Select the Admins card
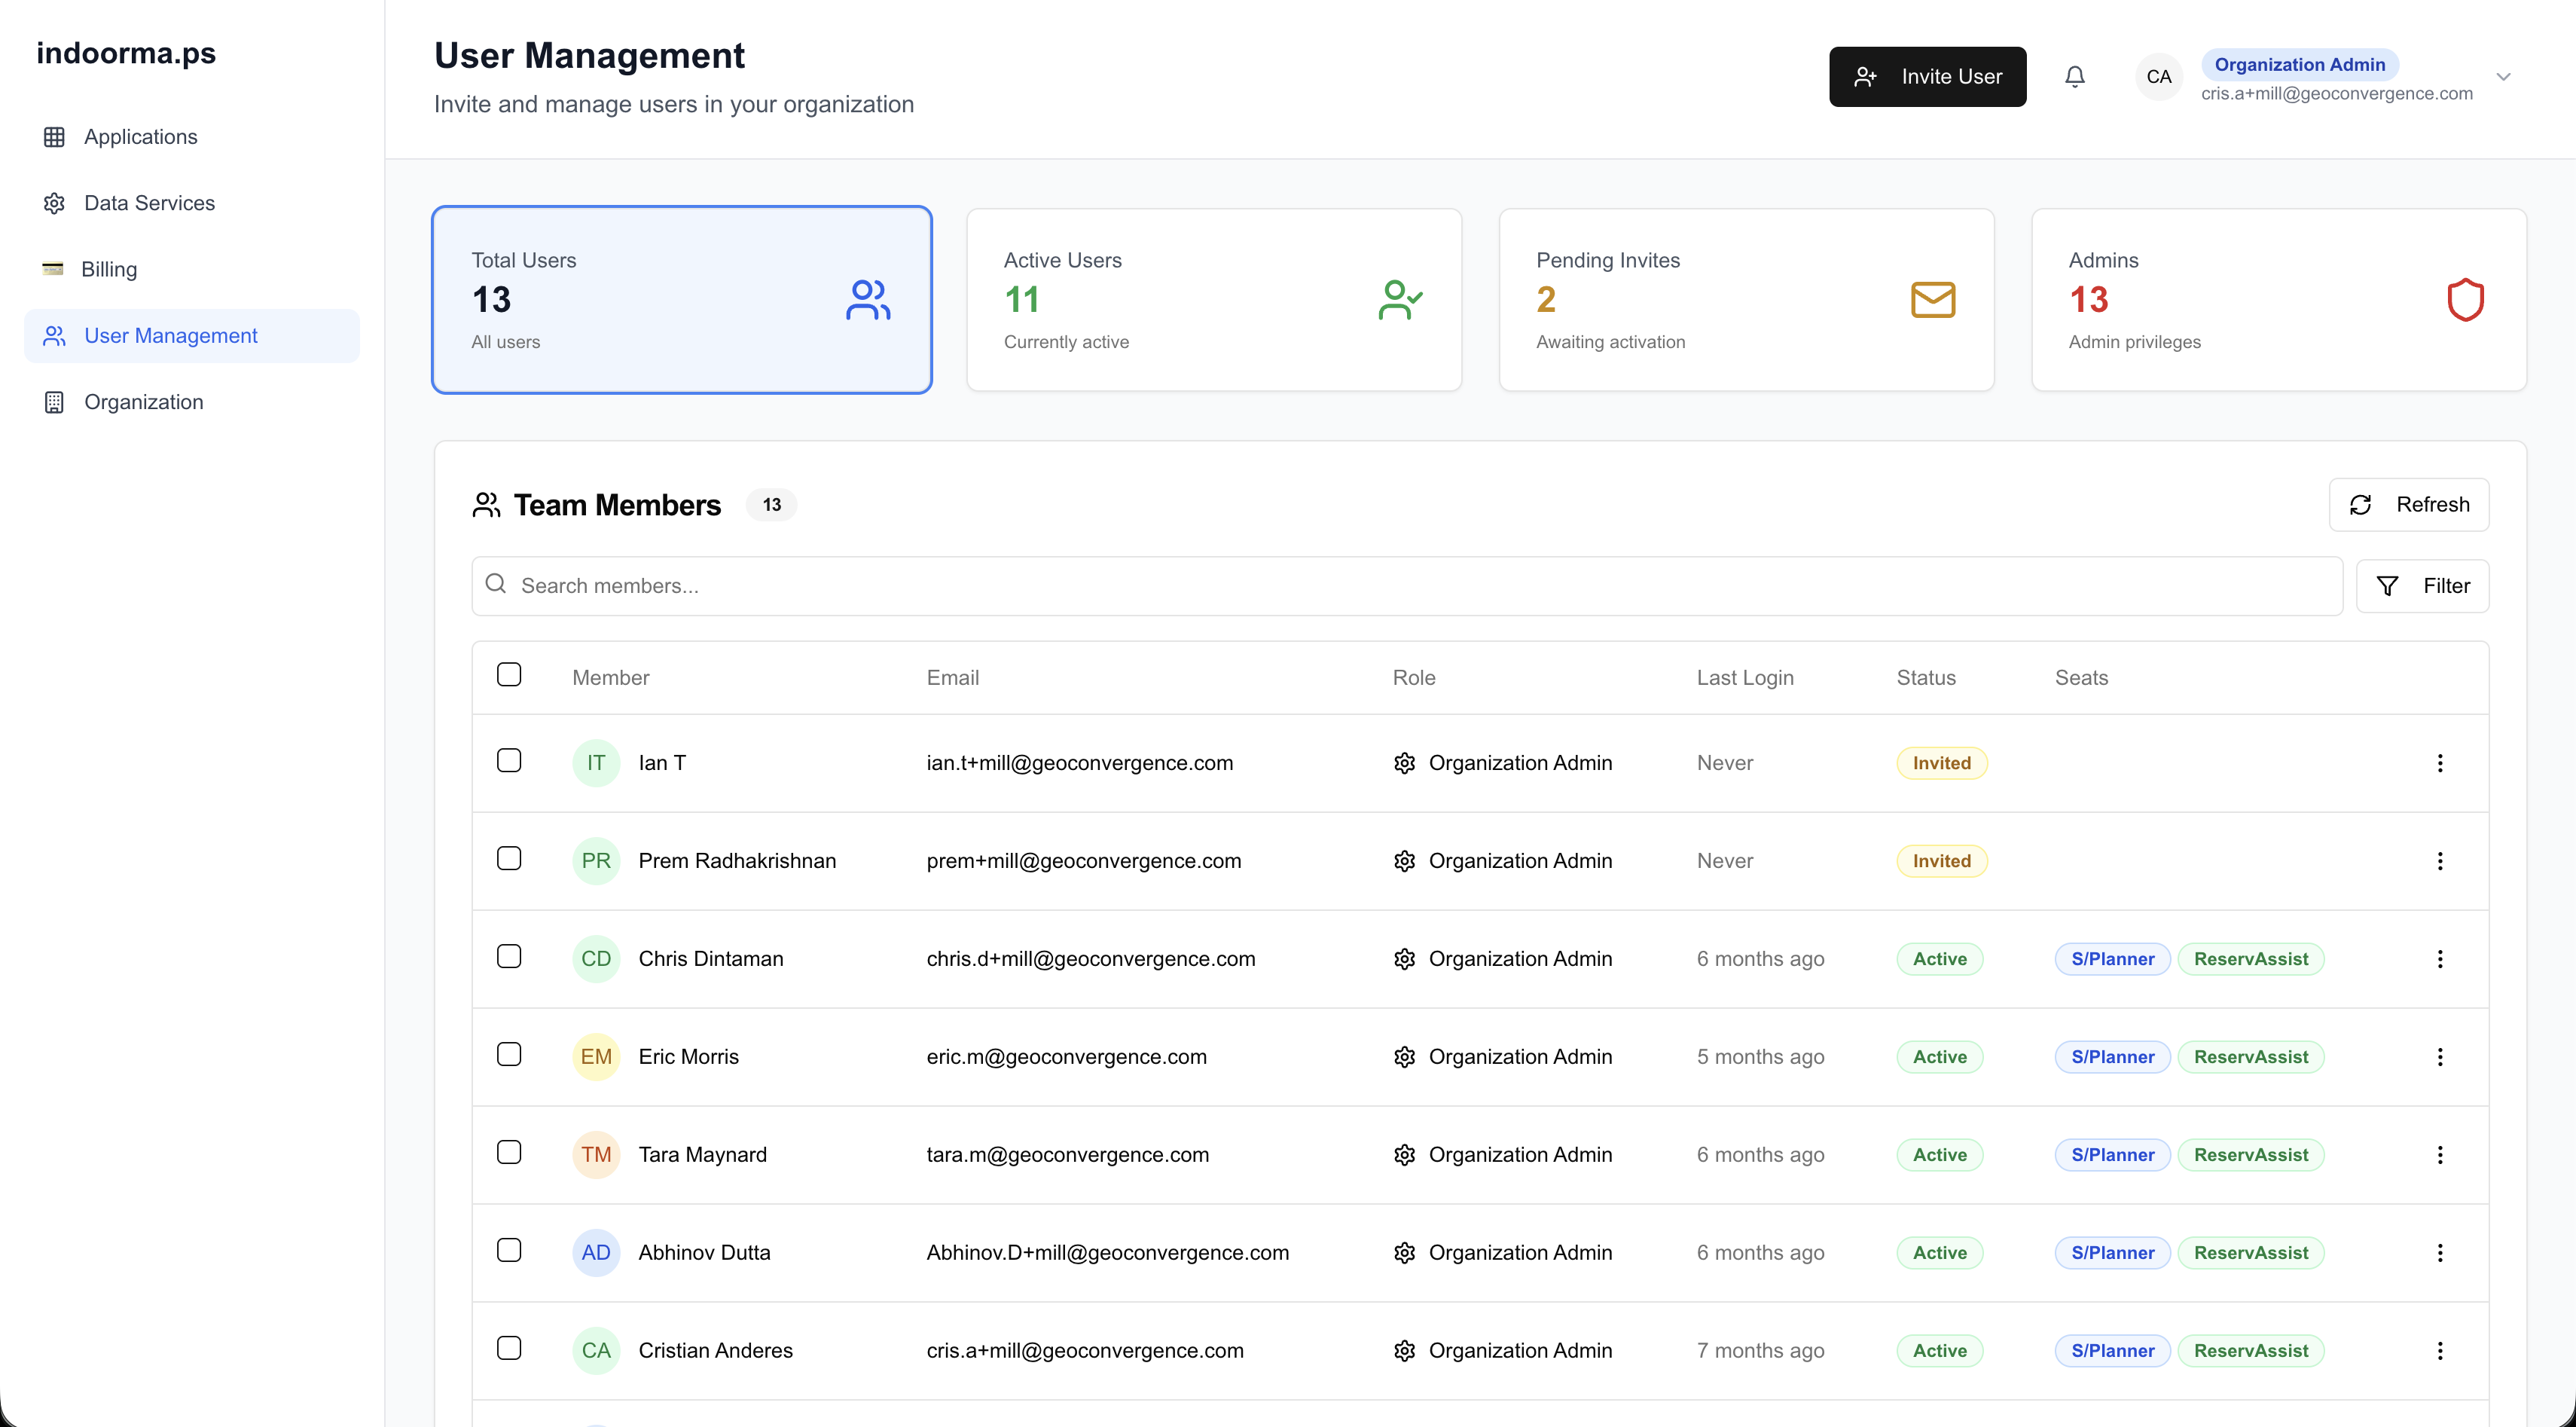 [x=2279, y=300]
